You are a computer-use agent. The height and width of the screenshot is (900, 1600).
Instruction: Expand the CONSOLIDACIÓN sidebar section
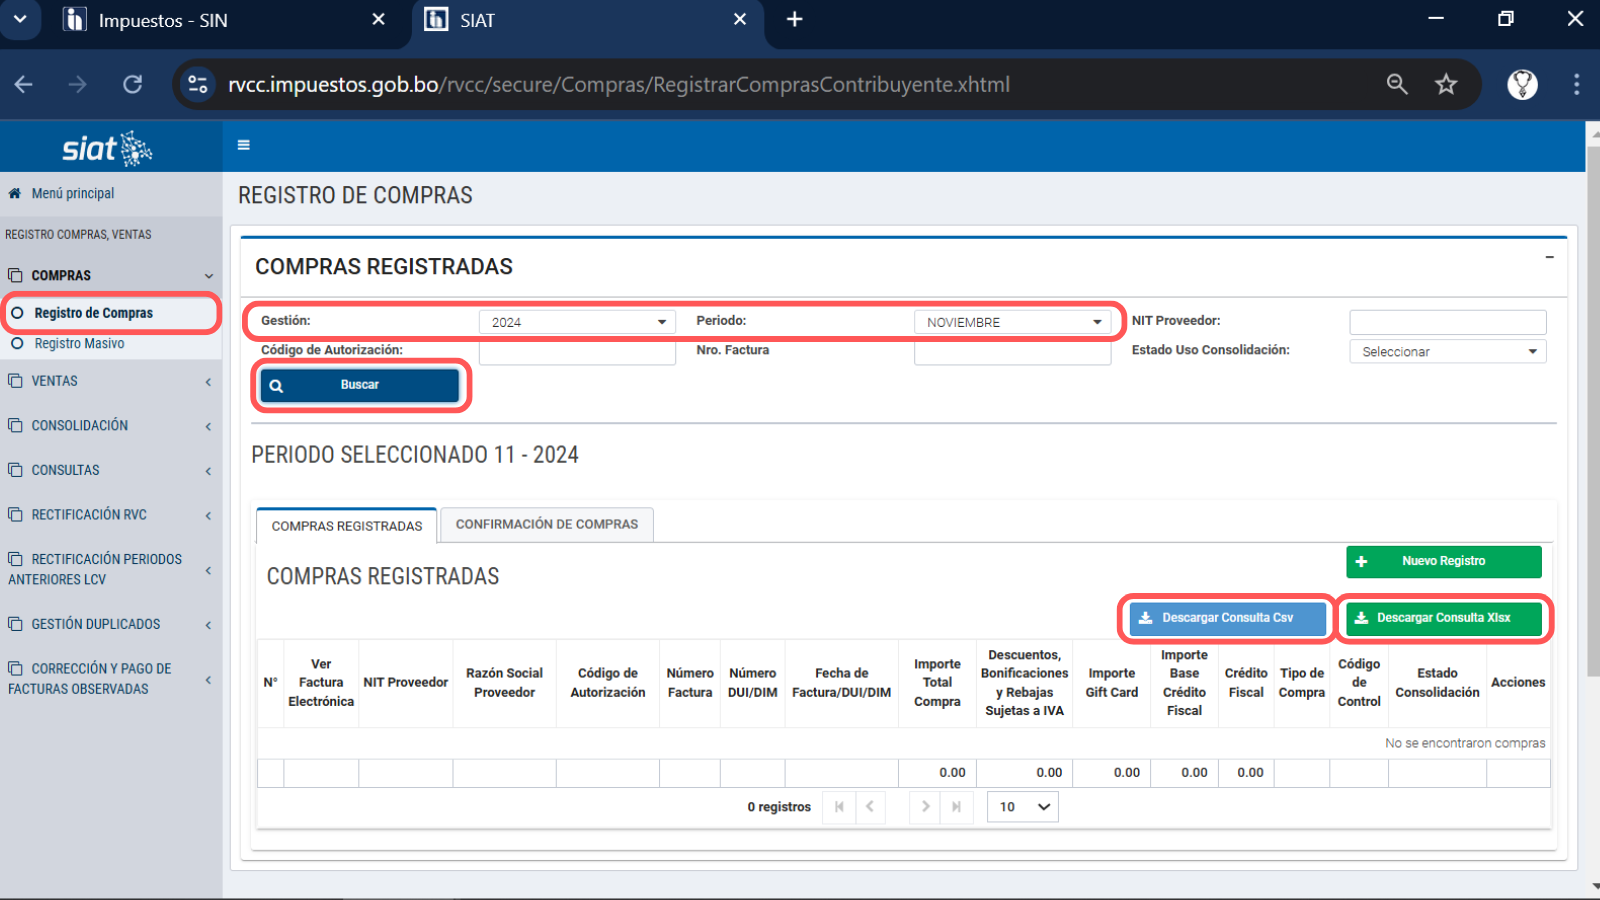point(208,426)
